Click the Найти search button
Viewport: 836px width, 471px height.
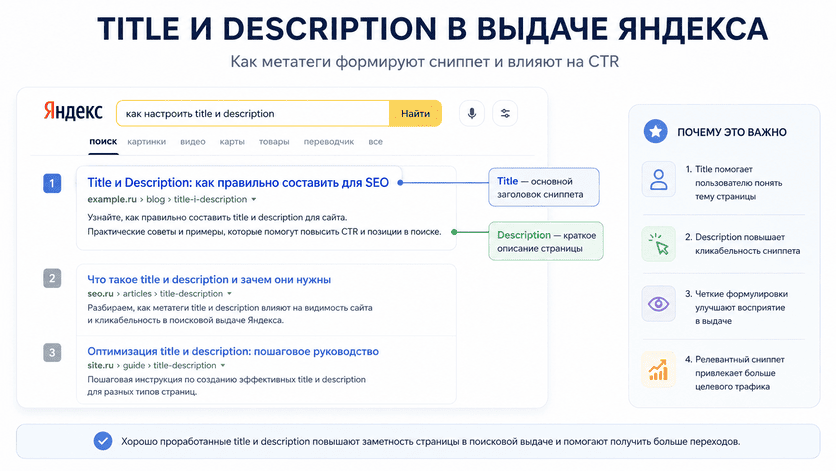[x=415, y=113]
